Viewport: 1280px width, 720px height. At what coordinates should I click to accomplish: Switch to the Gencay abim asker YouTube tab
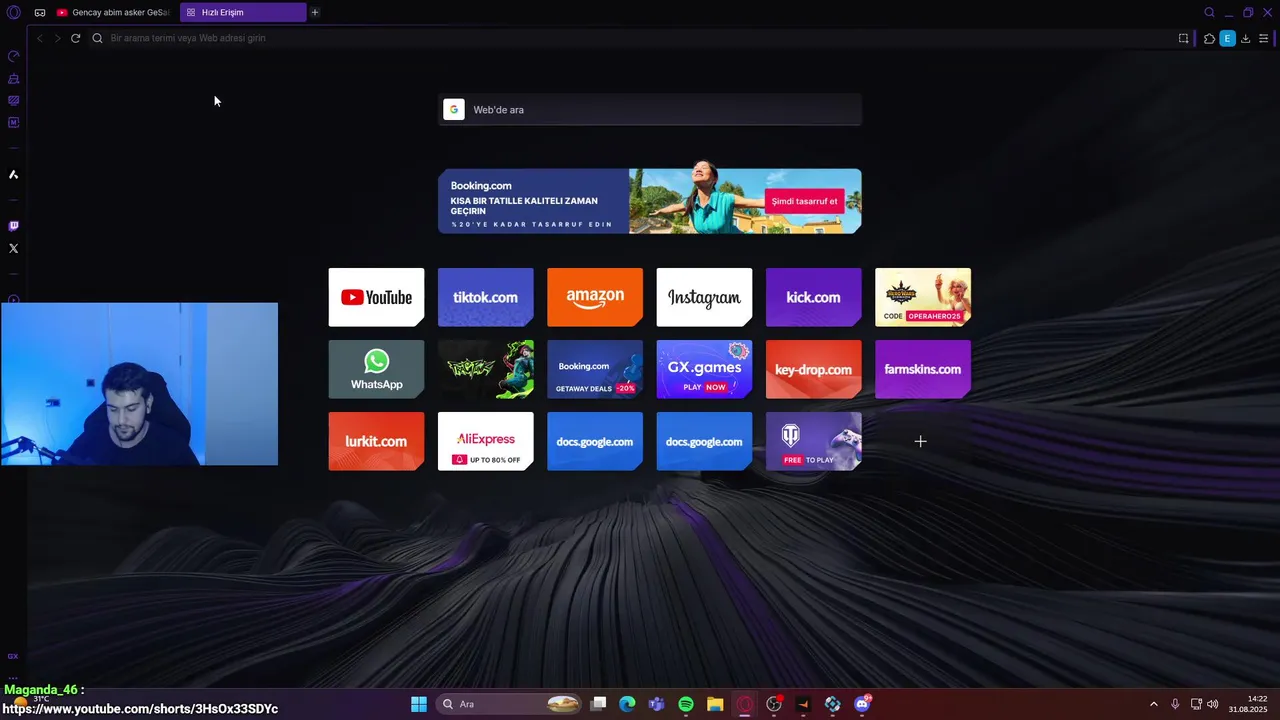tap(113, 13)
